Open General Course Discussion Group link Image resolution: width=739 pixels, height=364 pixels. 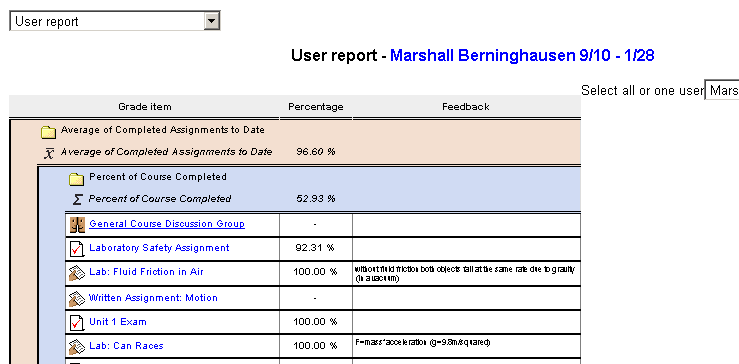pos(167,224)
